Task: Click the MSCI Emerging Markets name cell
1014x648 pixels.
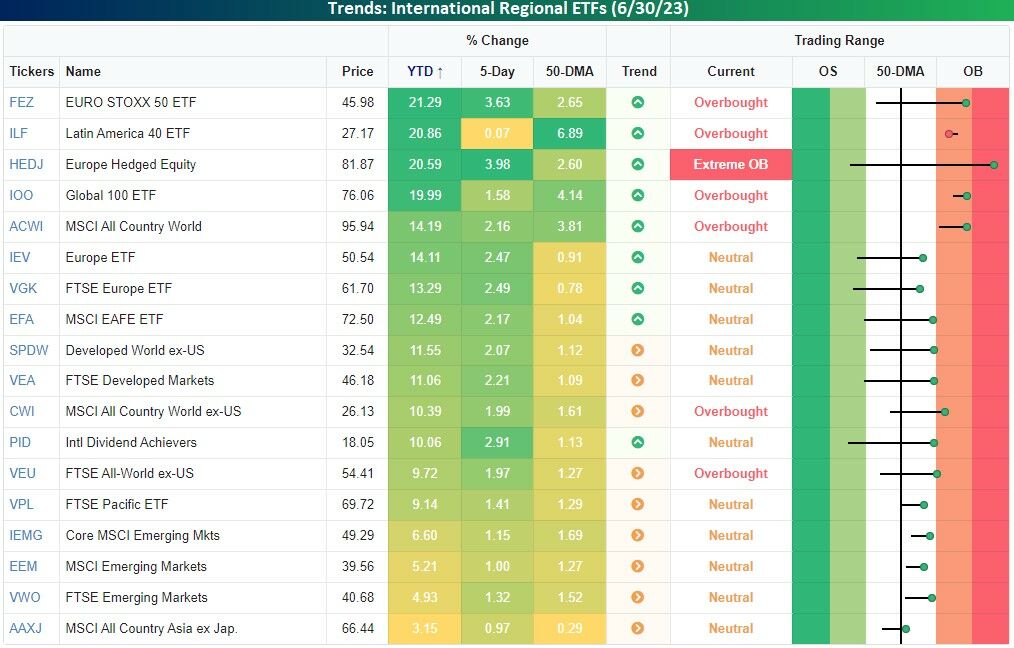Action: pos(136,566)
